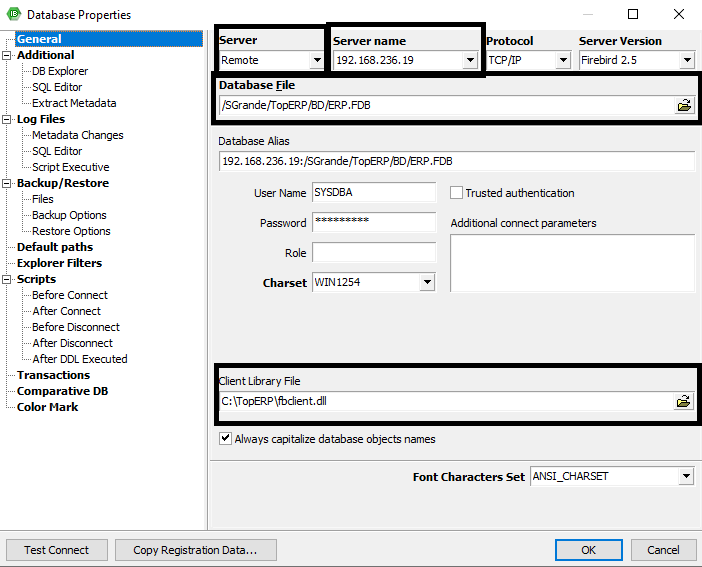Click the Client Library File browse icon

(684, 401)
